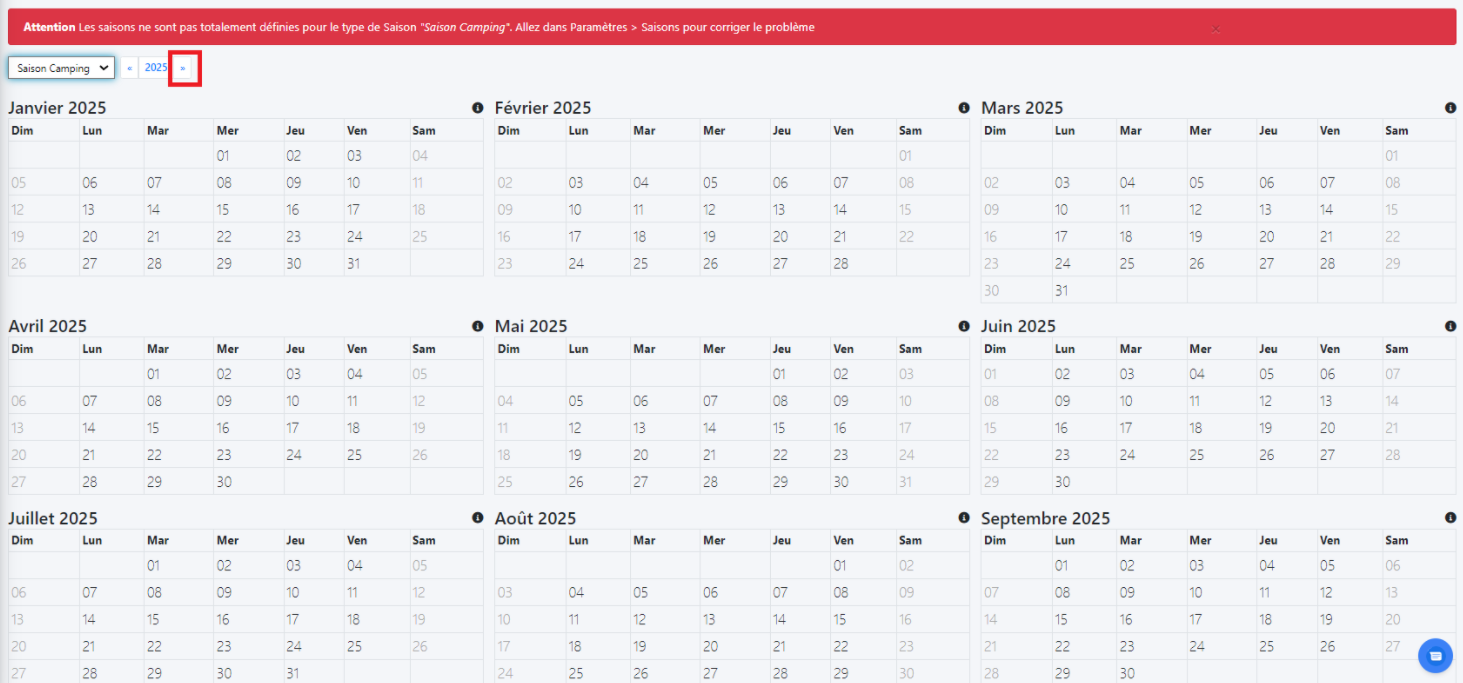The width and height of the screenshot is (1463, 683).
Task: Open the info icon for Mai 2025
Action: click(964, 326)
